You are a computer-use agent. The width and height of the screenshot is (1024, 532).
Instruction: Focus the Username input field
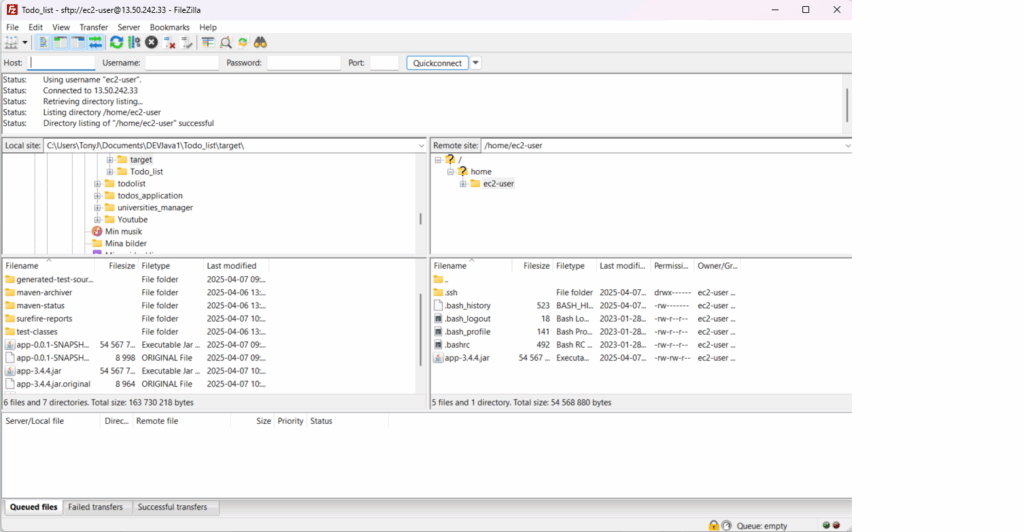click(182, 63)
